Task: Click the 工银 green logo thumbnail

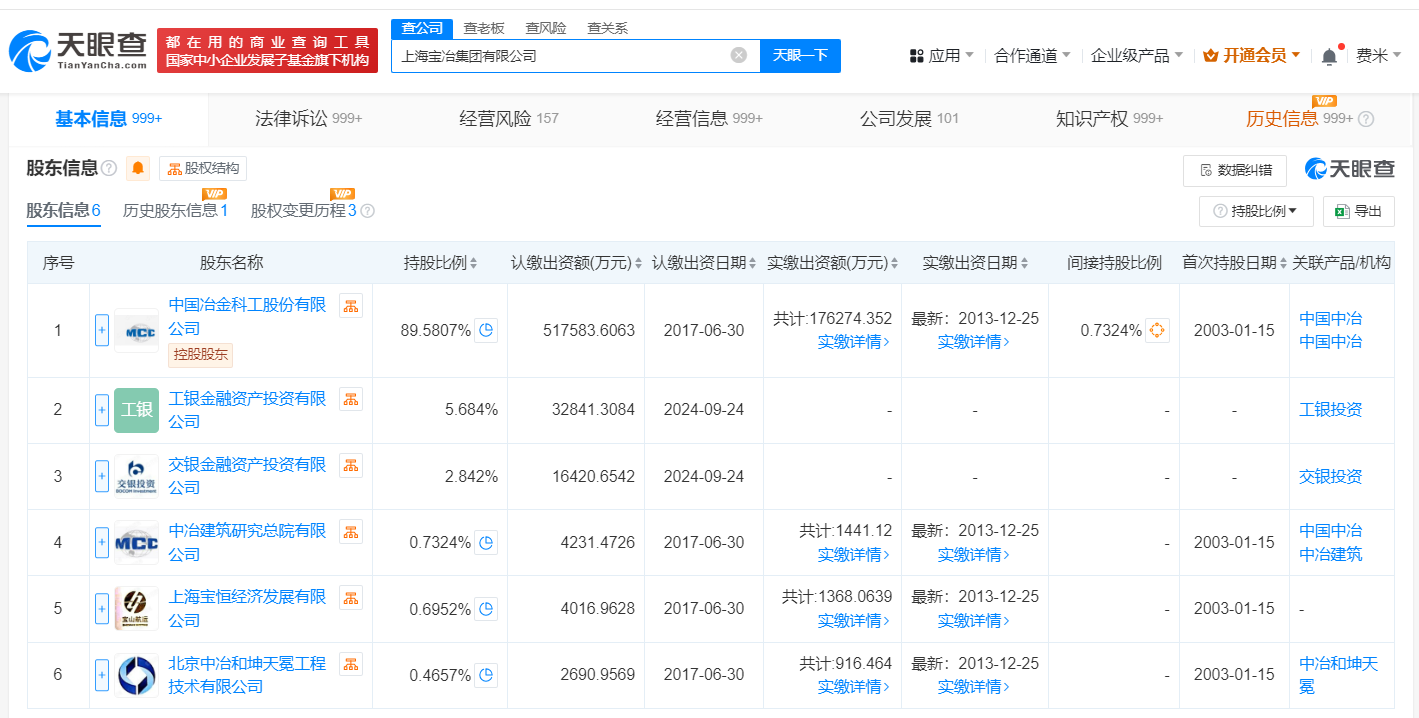Action: click(136, 410)
